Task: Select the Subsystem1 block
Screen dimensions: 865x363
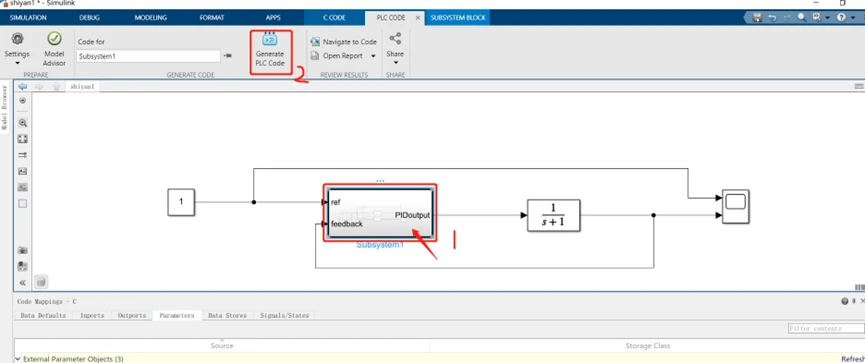Action: pyautogui.click(x=380, y=213)
